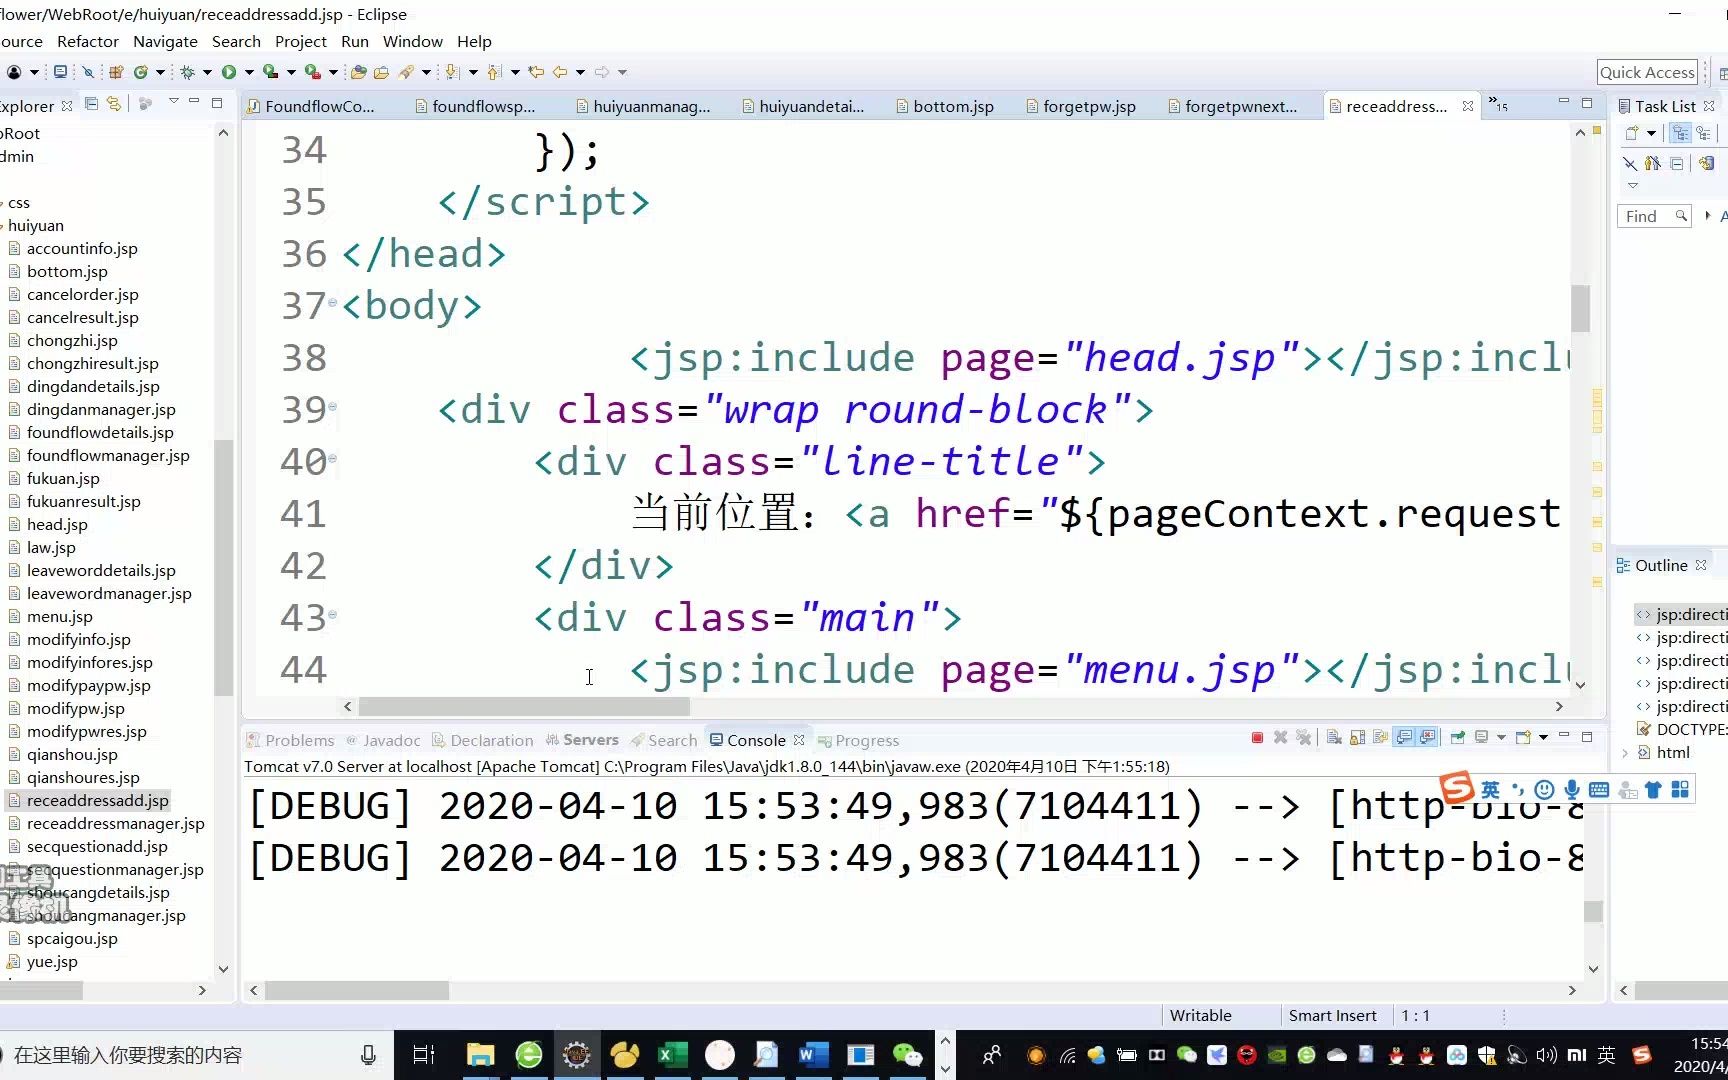Image resolution: width=1728 pixels, height=1080 pixels.
Task: Show the hidden editor tabs list
Action: pos(1498,104)
